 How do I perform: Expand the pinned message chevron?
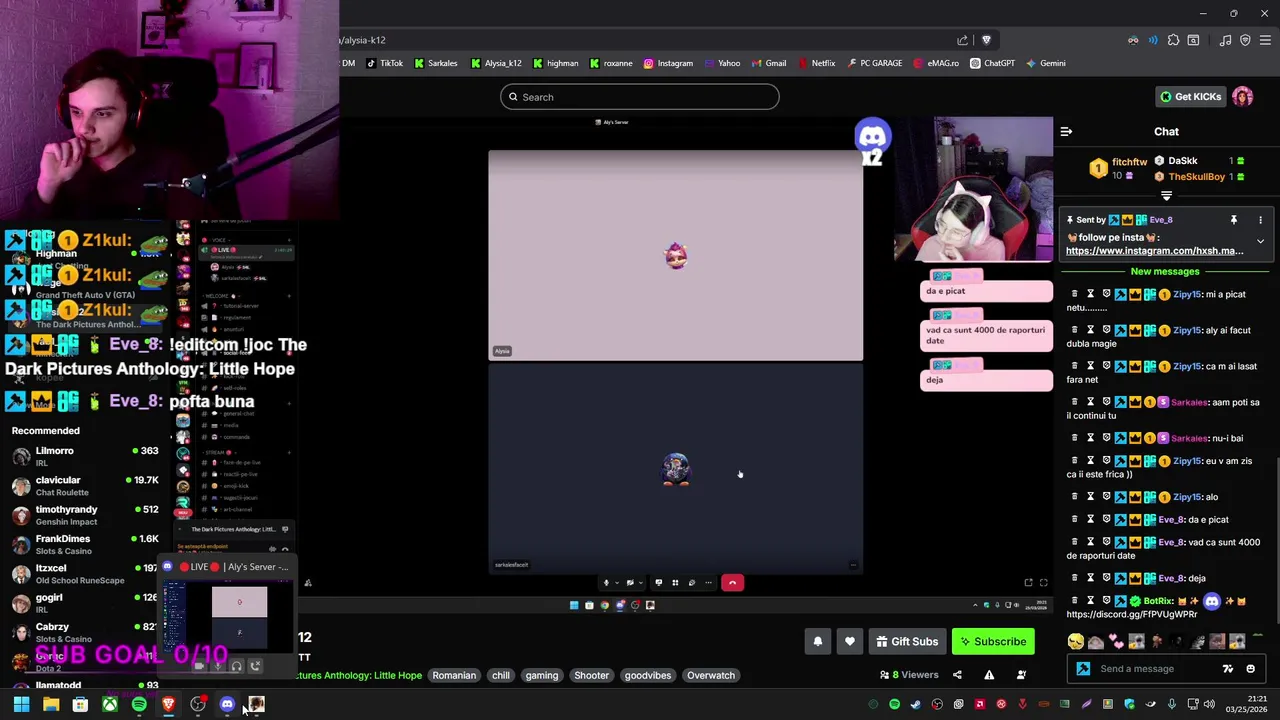pos(1260,241)
